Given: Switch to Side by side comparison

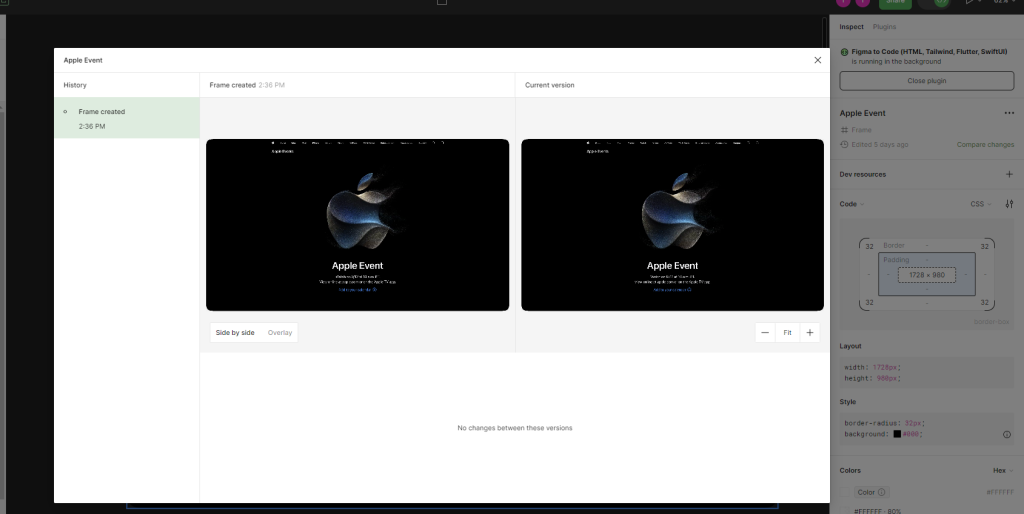Looking at the screenshot, I should click(x=235, y=333).
